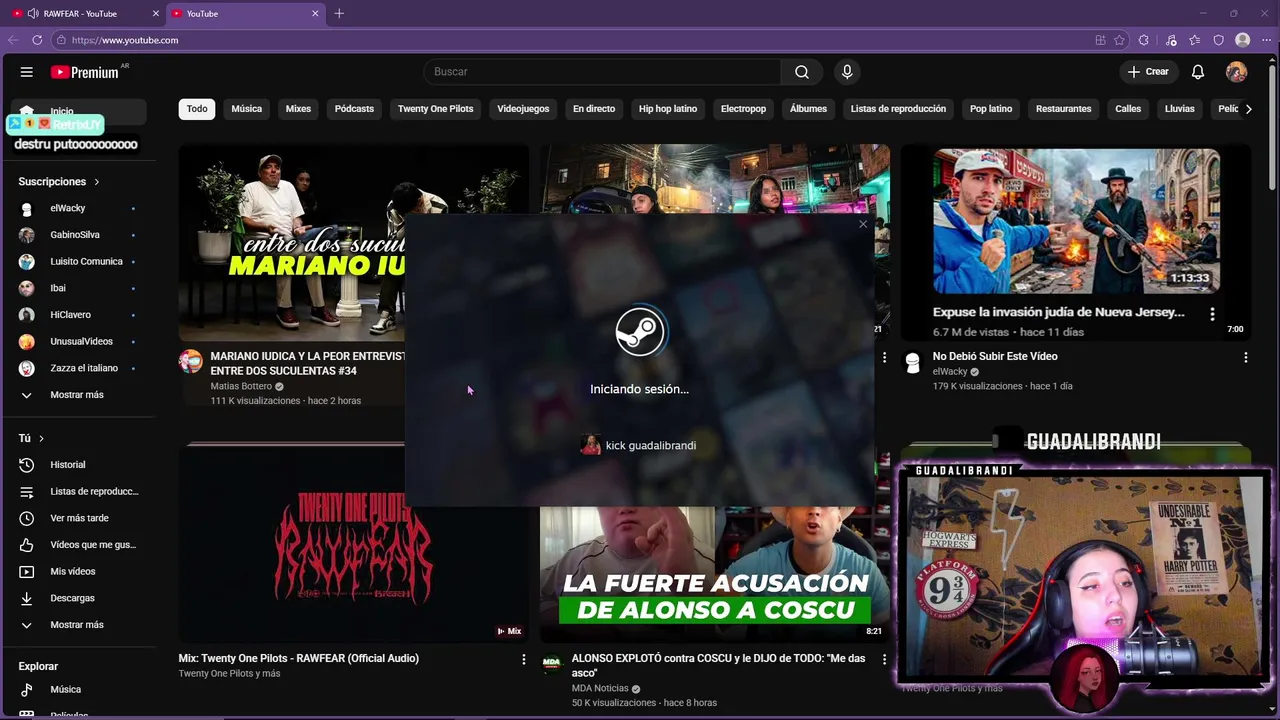Image resolution: width=1280 pixels, height=720 pixels.
Task: Select the Twenty One Pilots chip
Action: click(x=435, y=109)
